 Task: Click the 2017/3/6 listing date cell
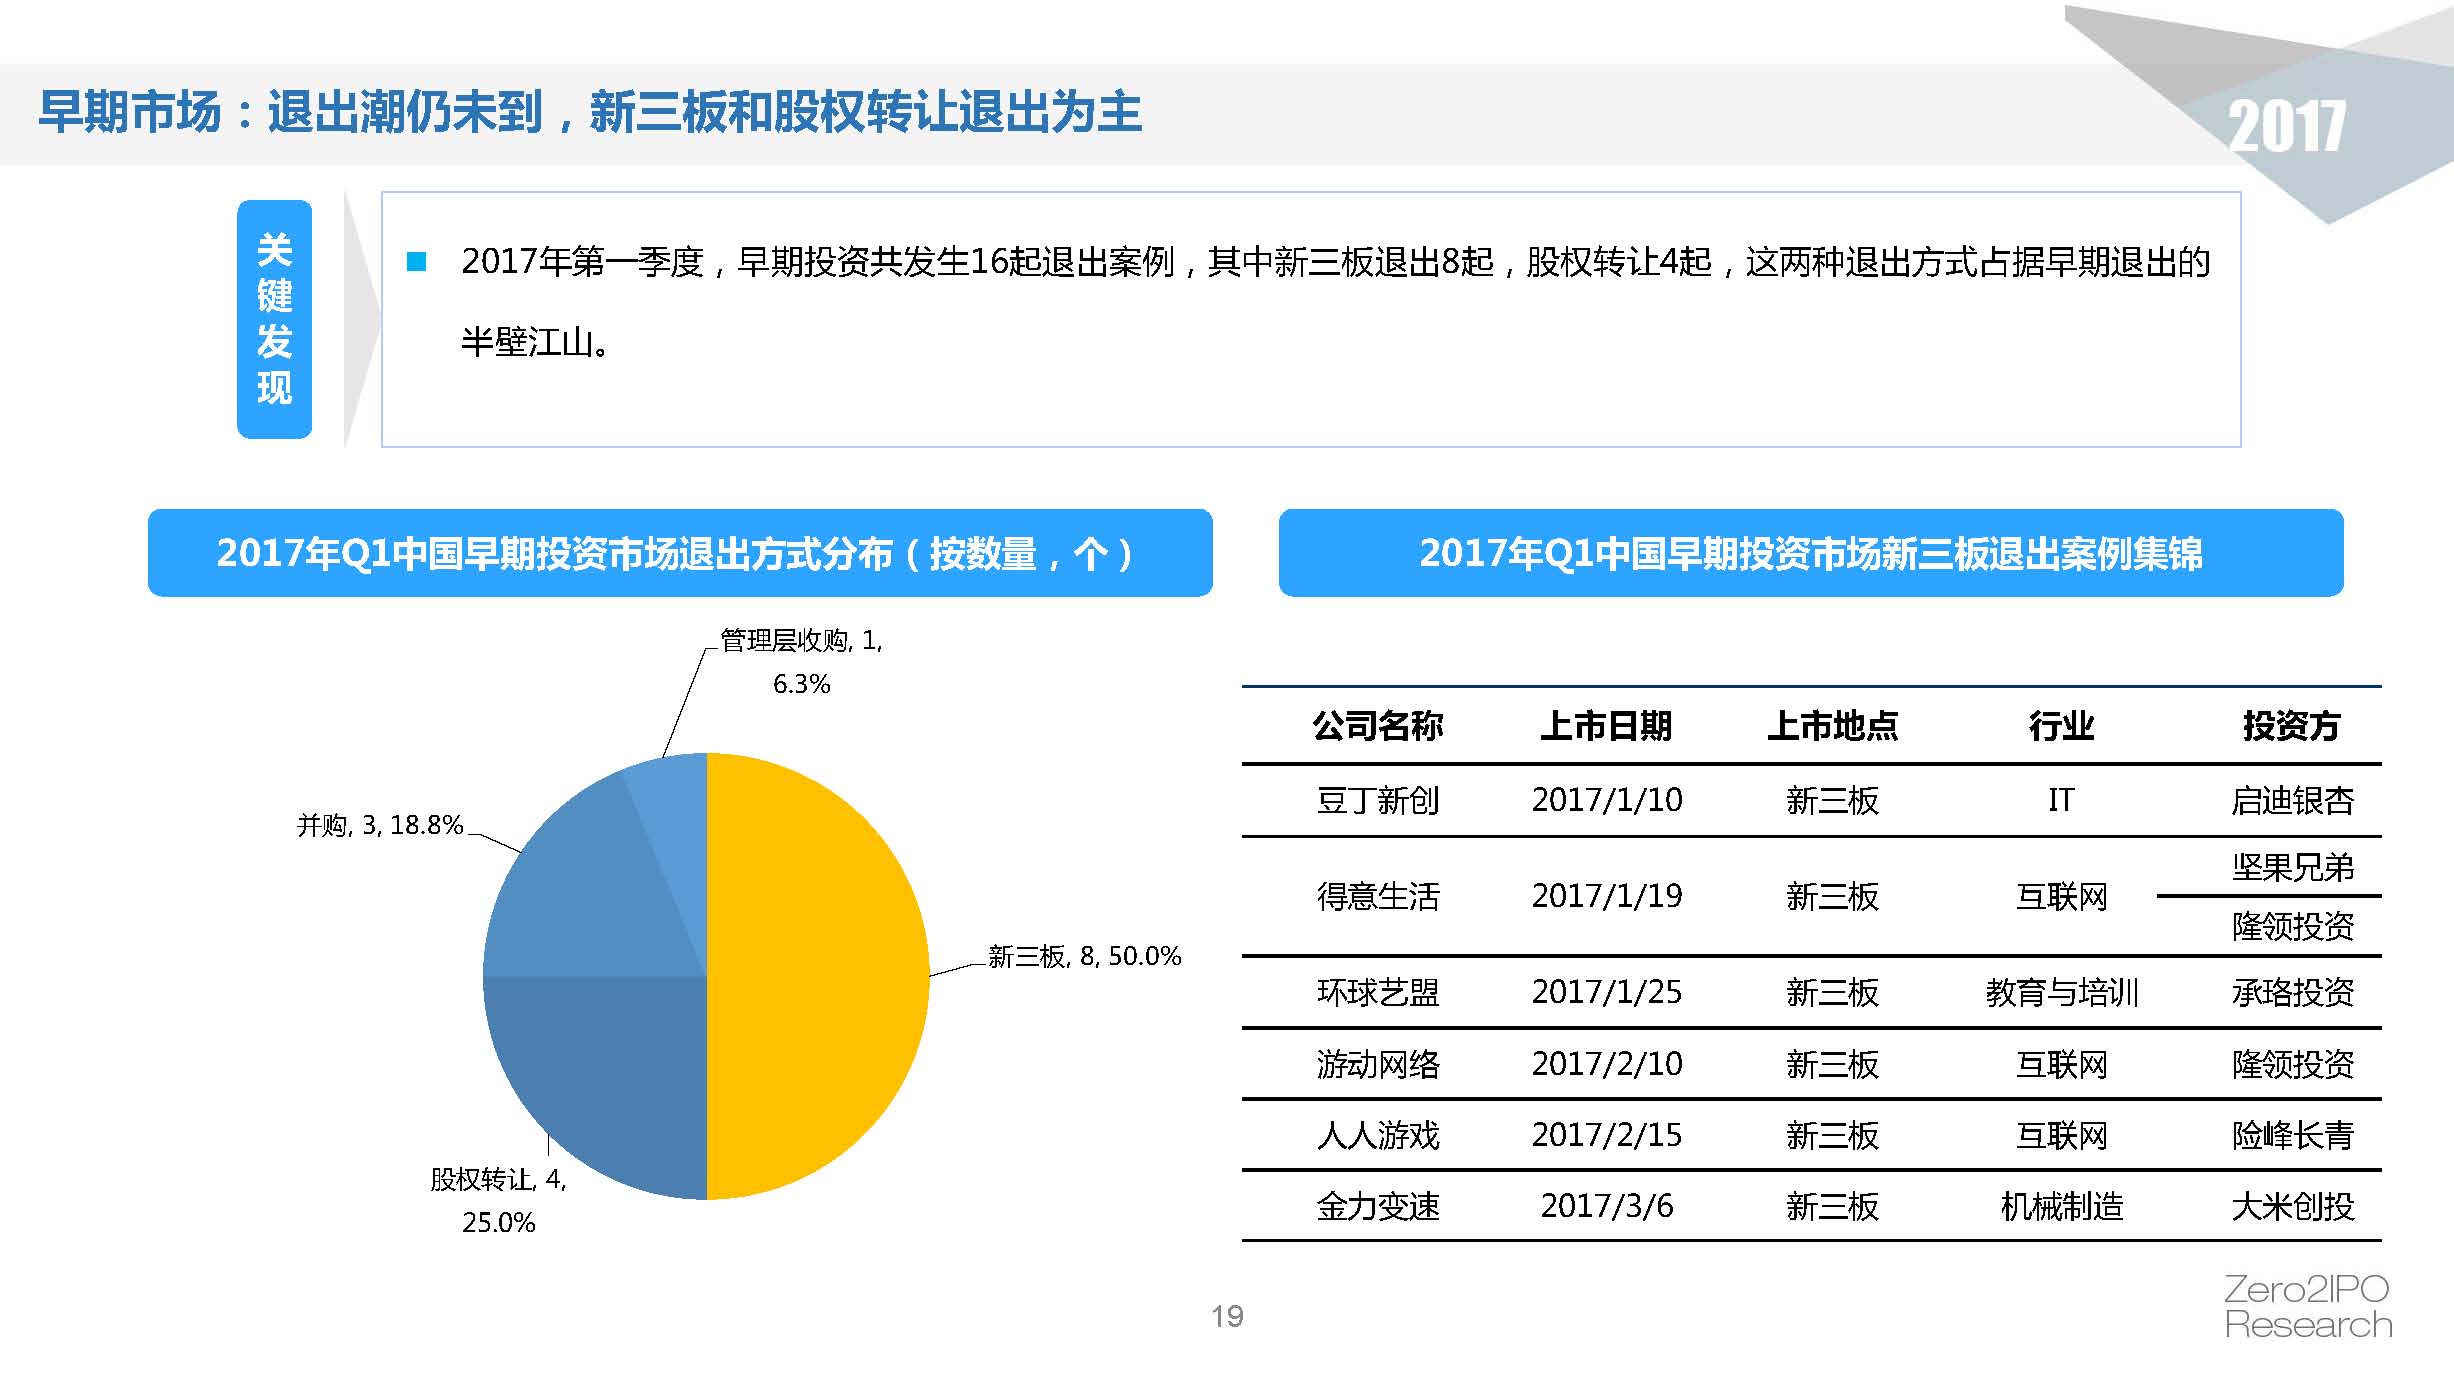[1606, 1206]
